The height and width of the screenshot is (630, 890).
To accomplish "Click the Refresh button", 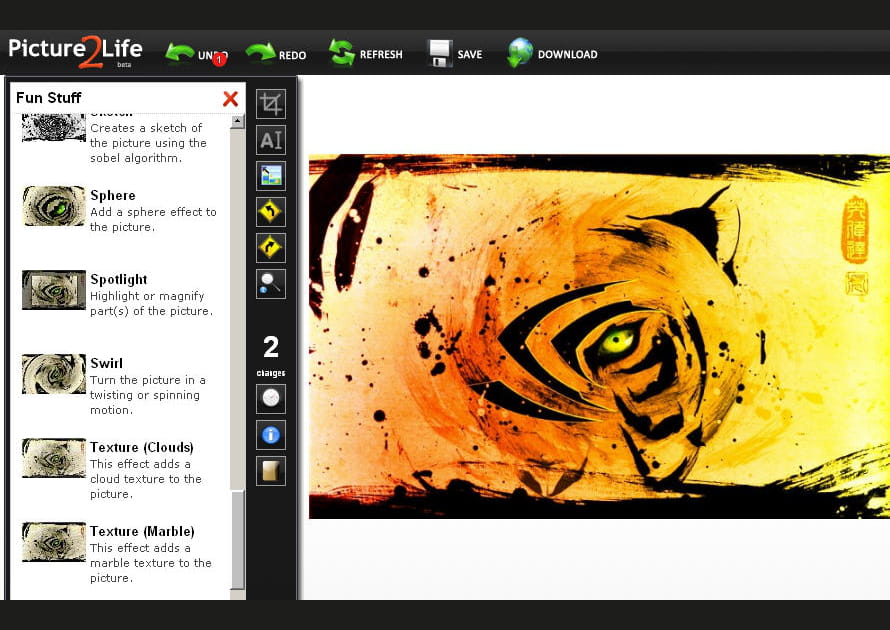I will click(366, 54).
